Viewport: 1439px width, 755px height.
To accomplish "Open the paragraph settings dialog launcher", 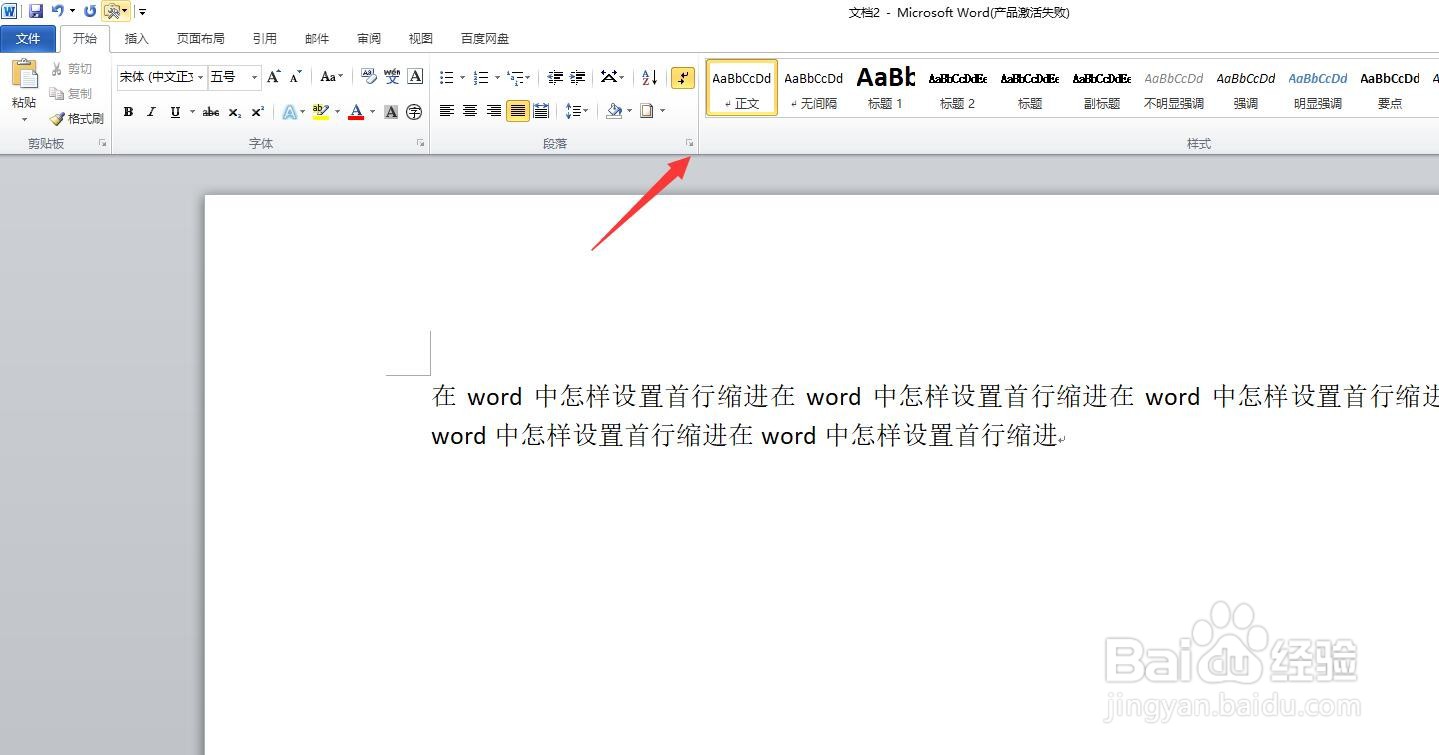I will pyautogui.click(x=689, y=143).
